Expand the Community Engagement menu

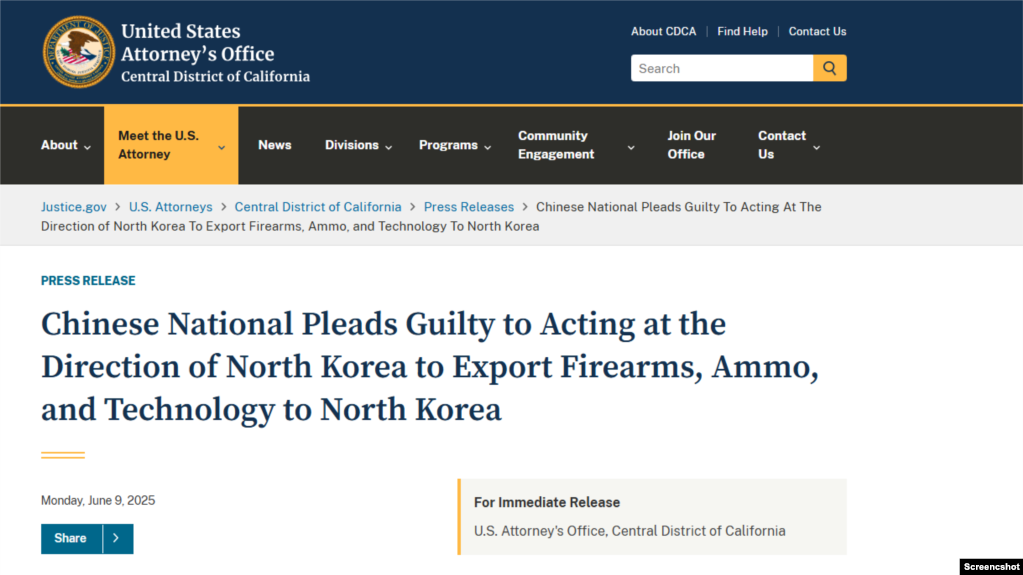[x=575, y=145]
